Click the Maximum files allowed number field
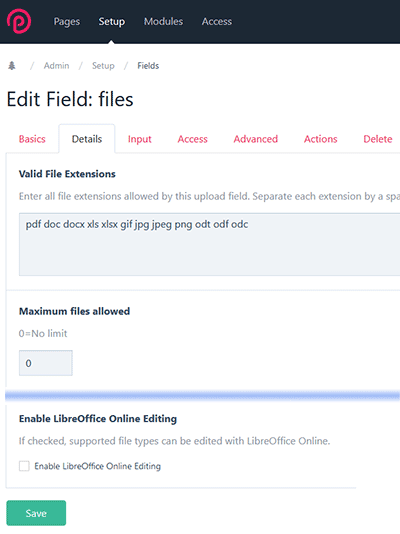400x534 pixels. click(46, 363)
